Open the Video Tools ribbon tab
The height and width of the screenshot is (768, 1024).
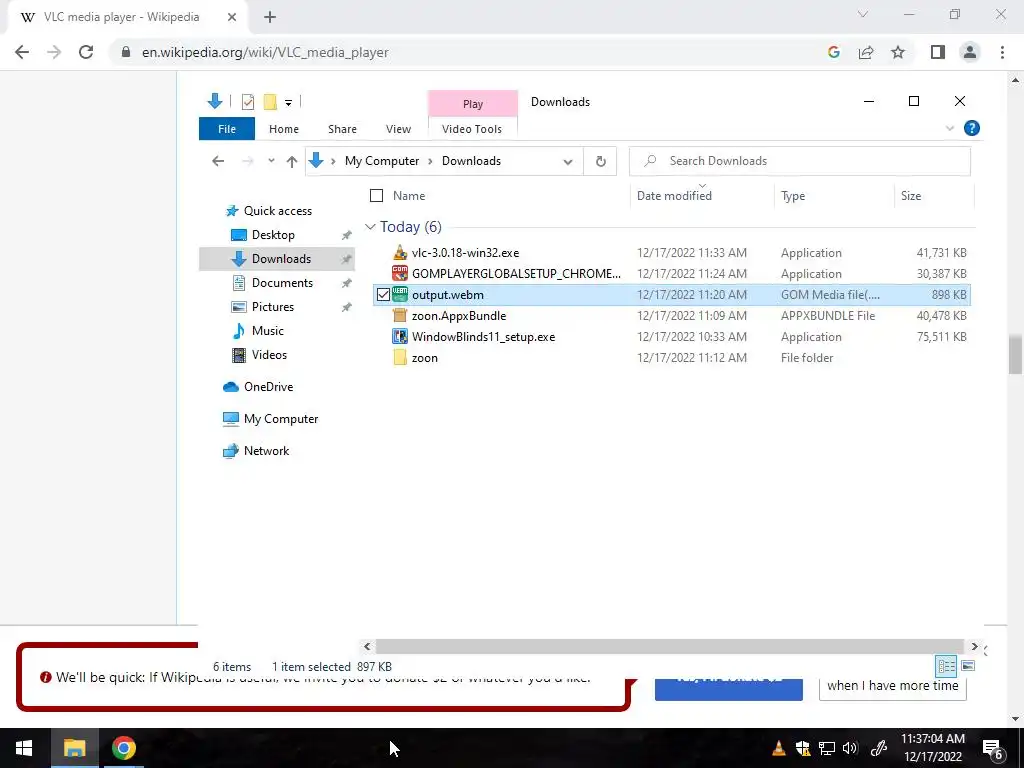click(x=472, y=129)
